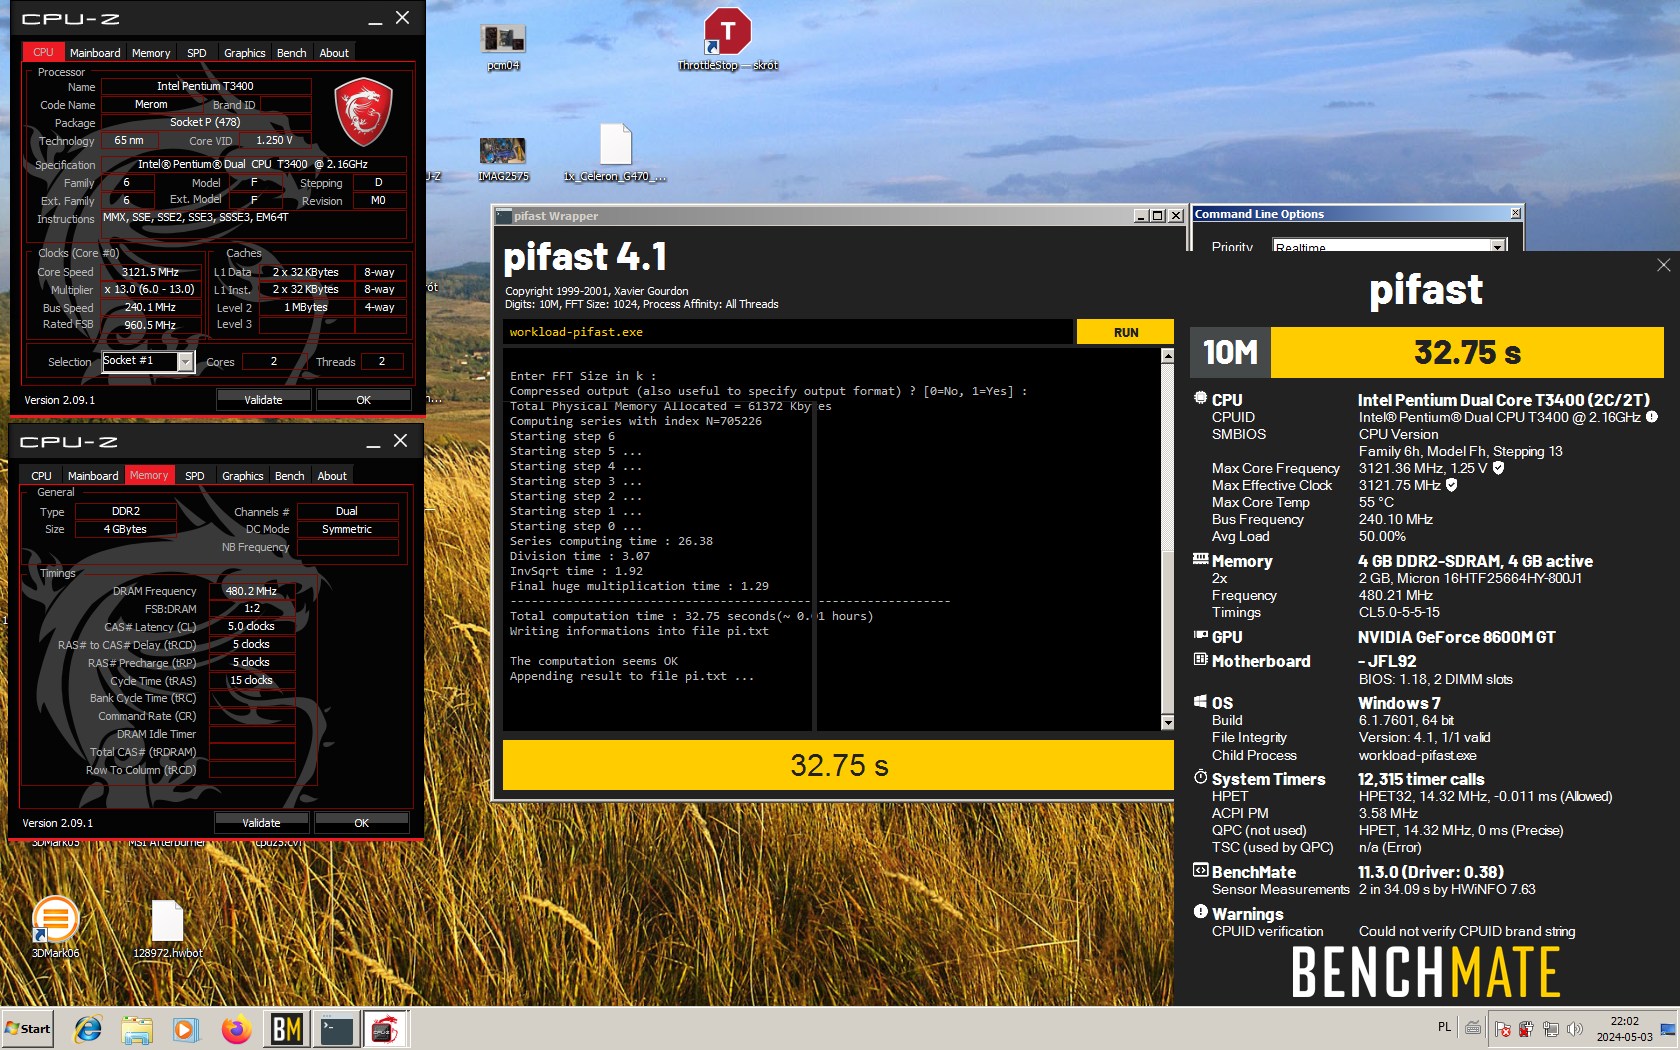Click the pifast console scrollbar up arrow

(1167, 356)
